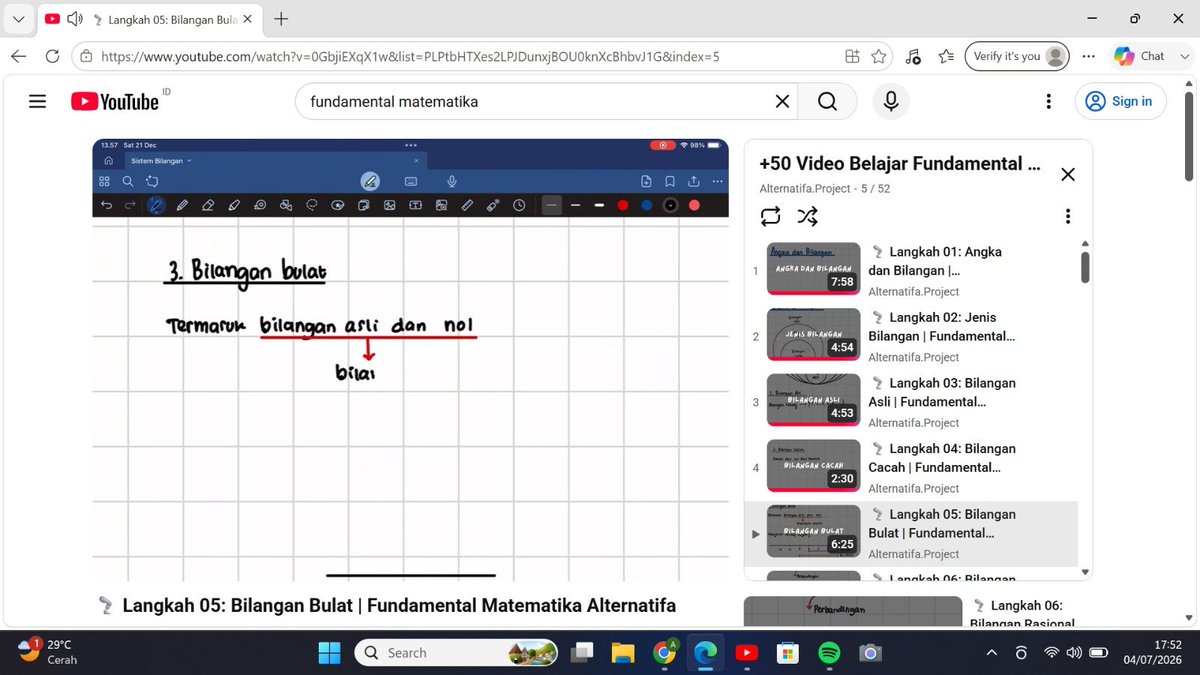Play Langkah 02: Jenis Bilangan video
Viewport: 1200px width, 675px height.
pos(911,336)
